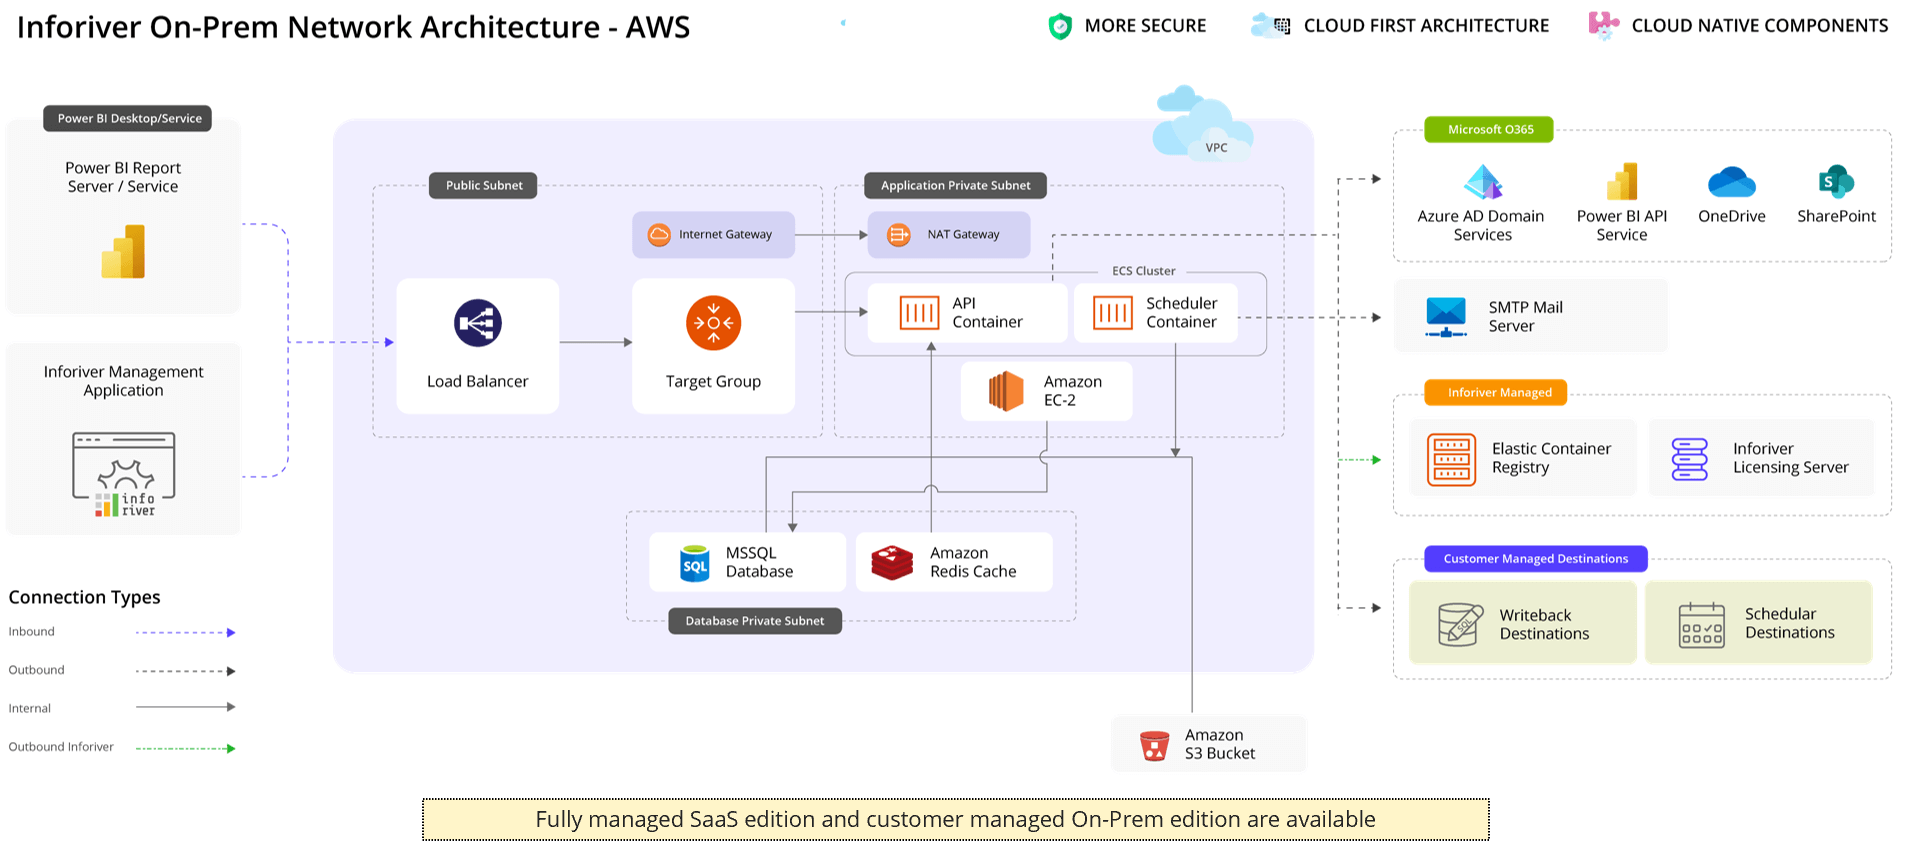Click the Inbound connection legend arrow
This screenshot has width=1906, height=846.
(186, 632)
